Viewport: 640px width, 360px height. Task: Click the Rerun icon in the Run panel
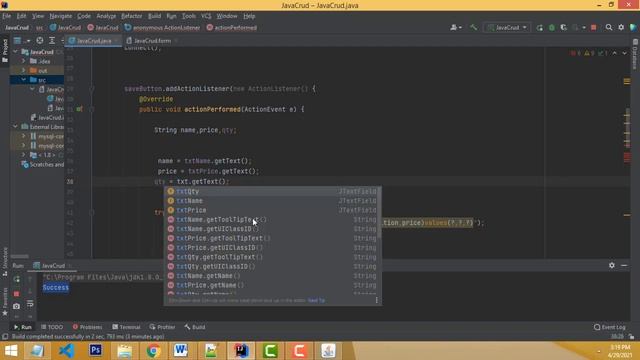[x=16, y=279]
